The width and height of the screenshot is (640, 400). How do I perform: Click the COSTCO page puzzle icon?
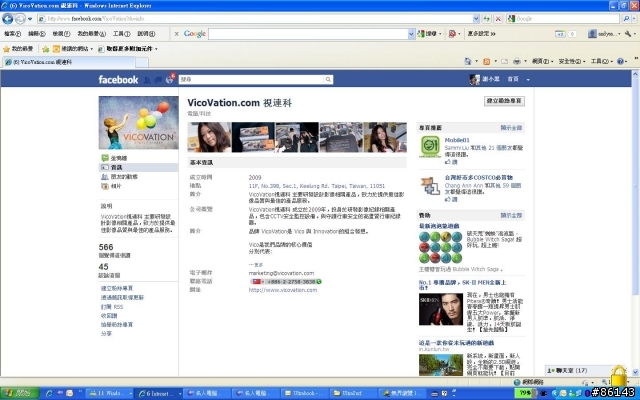point(430,186)
